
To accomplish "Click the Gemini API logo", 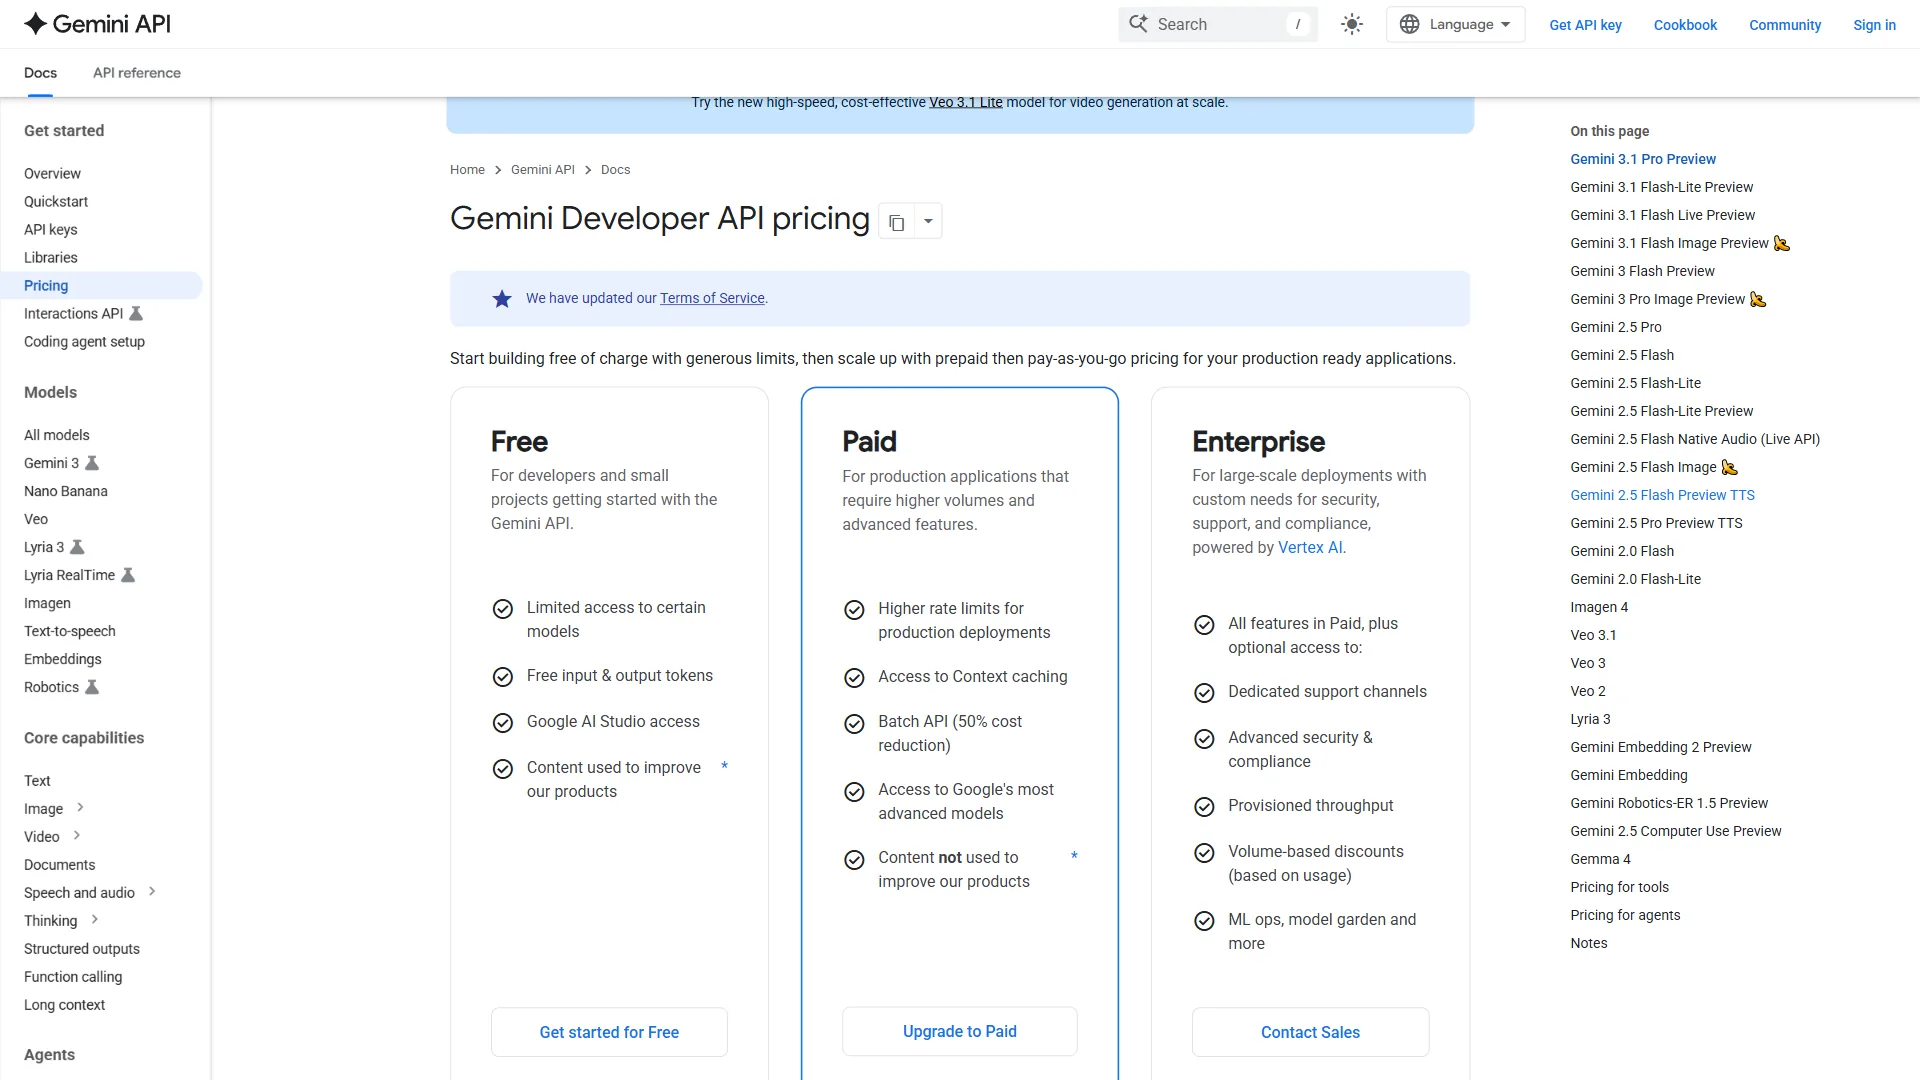I will coord(97,24).
